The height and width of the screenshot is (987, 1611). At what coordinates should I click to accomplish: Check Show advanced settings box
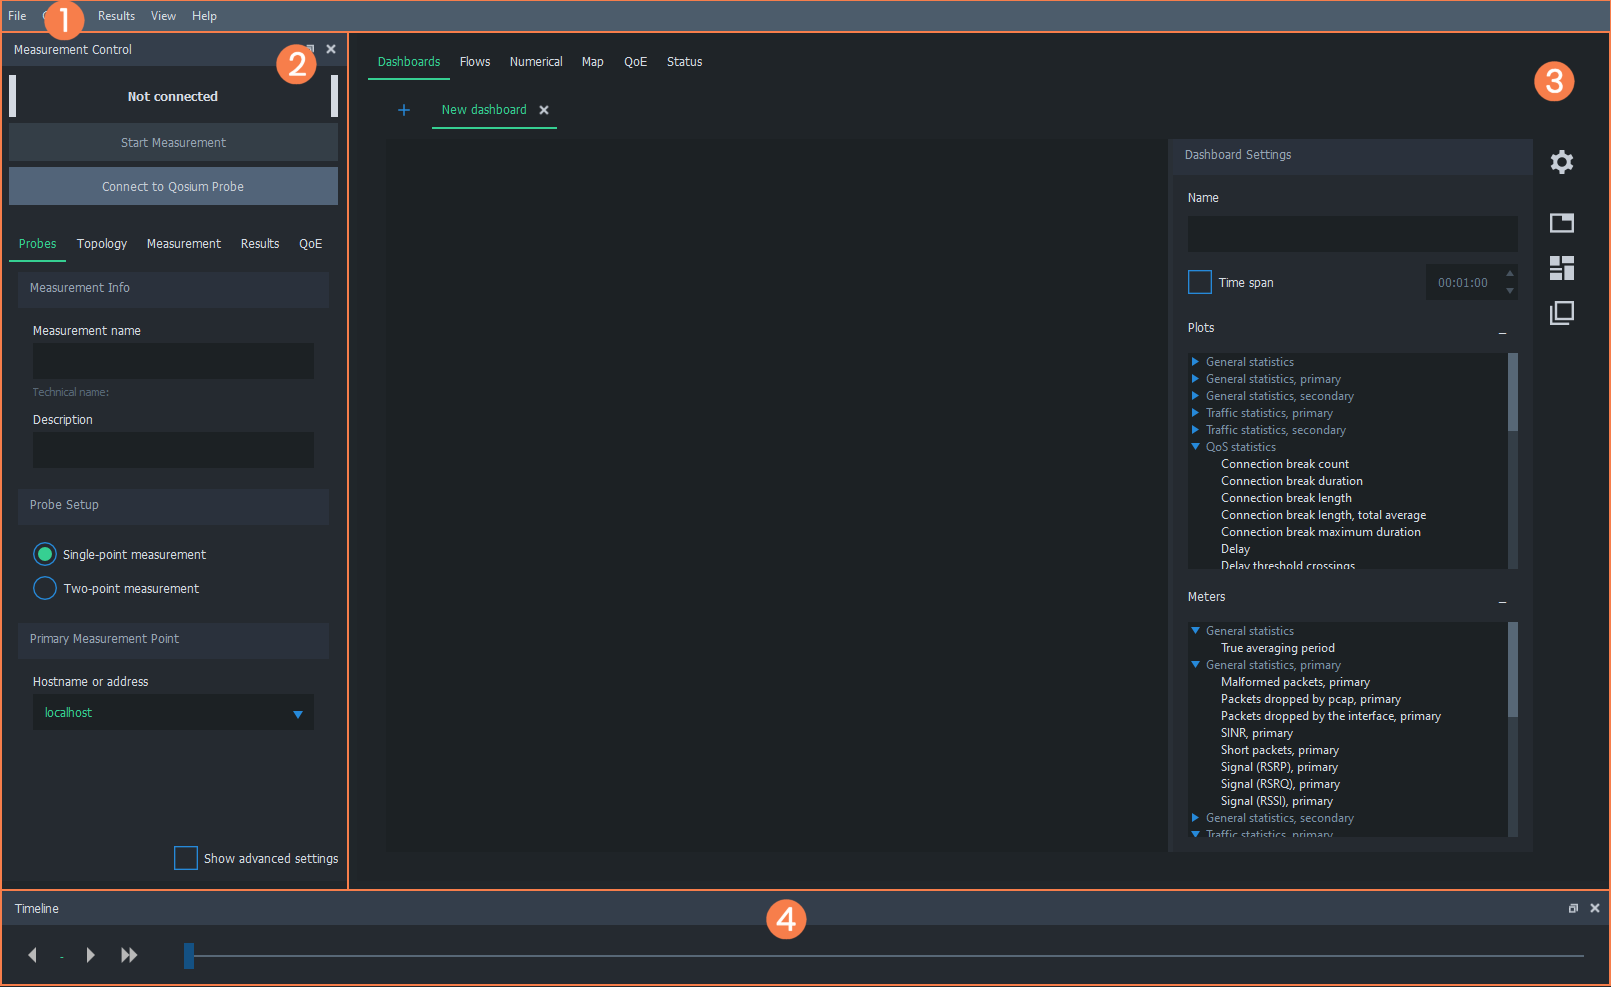click(186, 858)
